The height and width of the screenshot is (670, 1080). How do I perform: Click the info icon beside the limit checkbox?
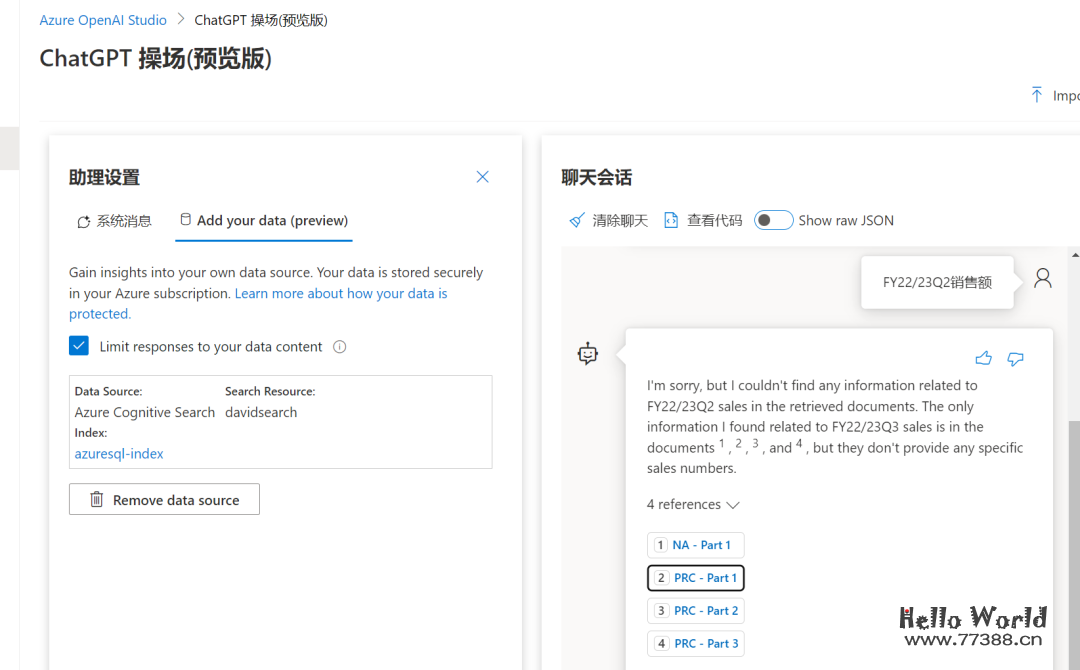pyautogui.click(x=339, y=346)
